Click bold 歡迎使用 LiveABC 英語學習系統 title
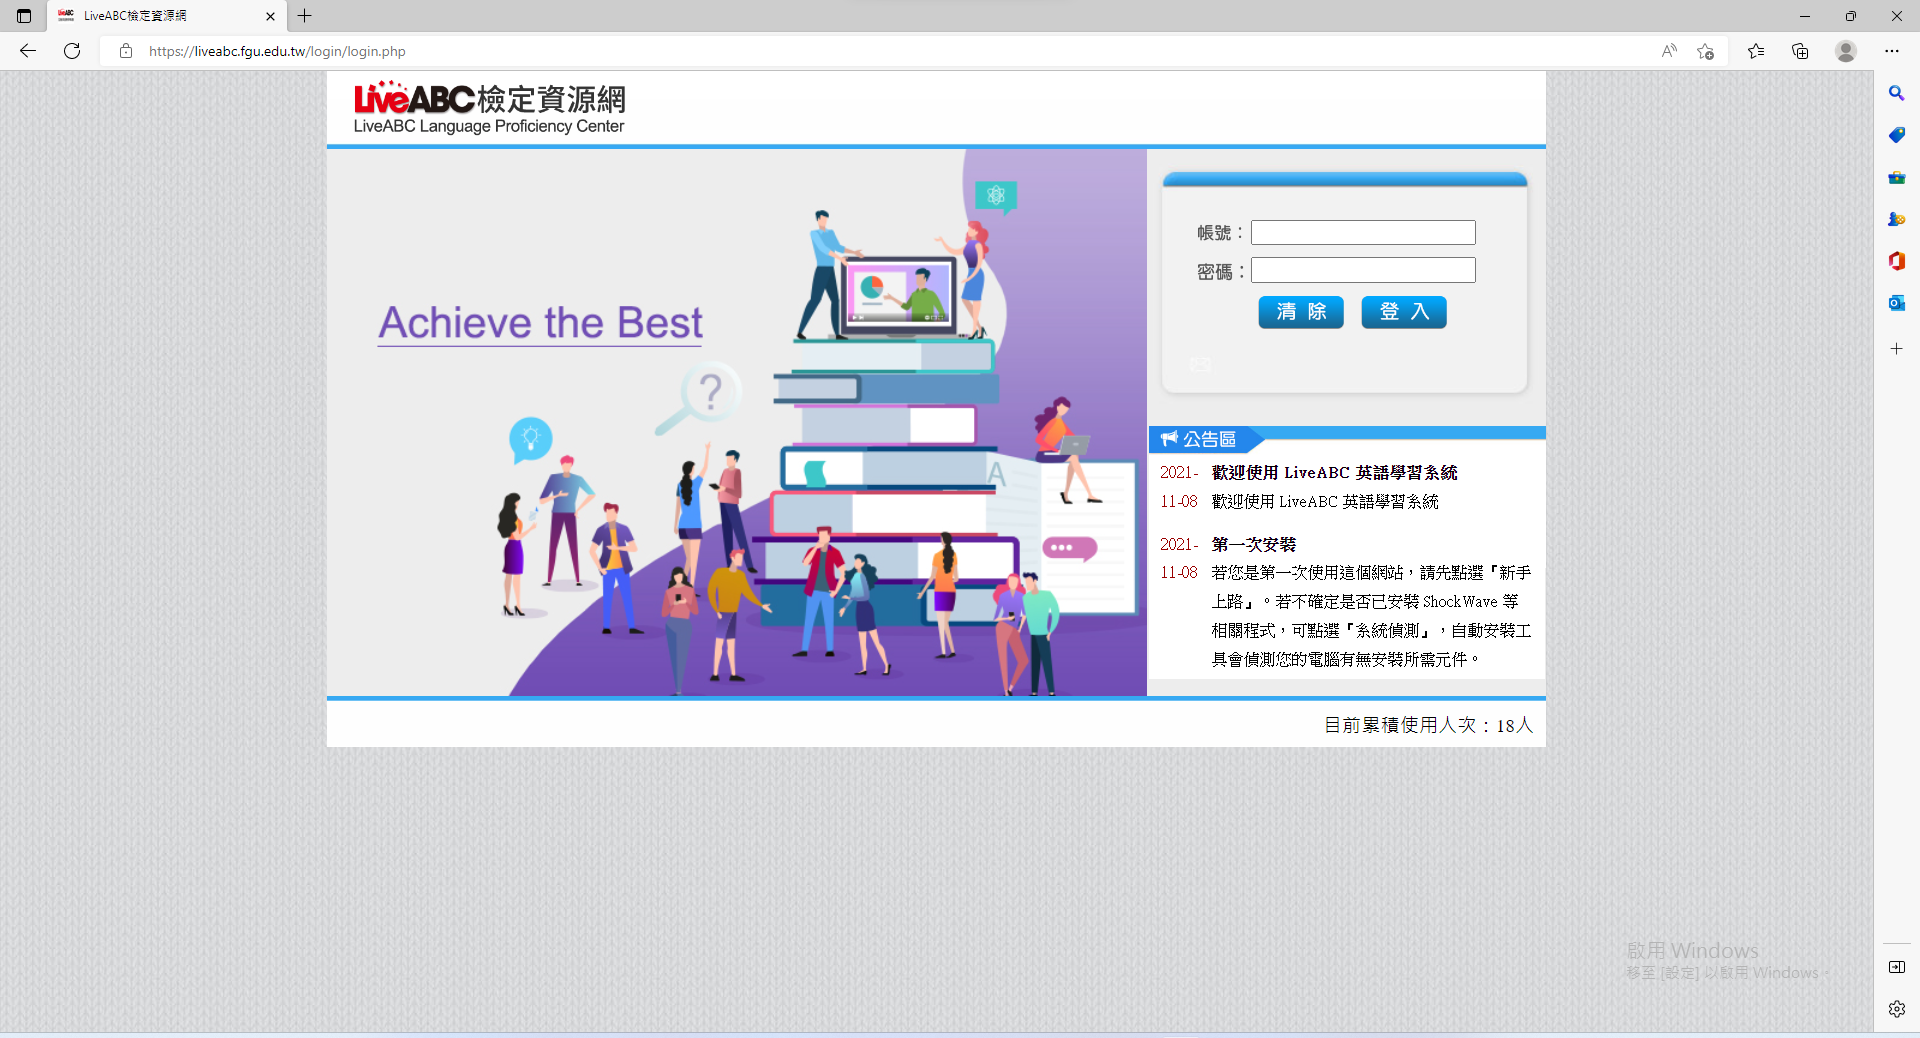The image size is (1920, 1038). coord(1334,472)
